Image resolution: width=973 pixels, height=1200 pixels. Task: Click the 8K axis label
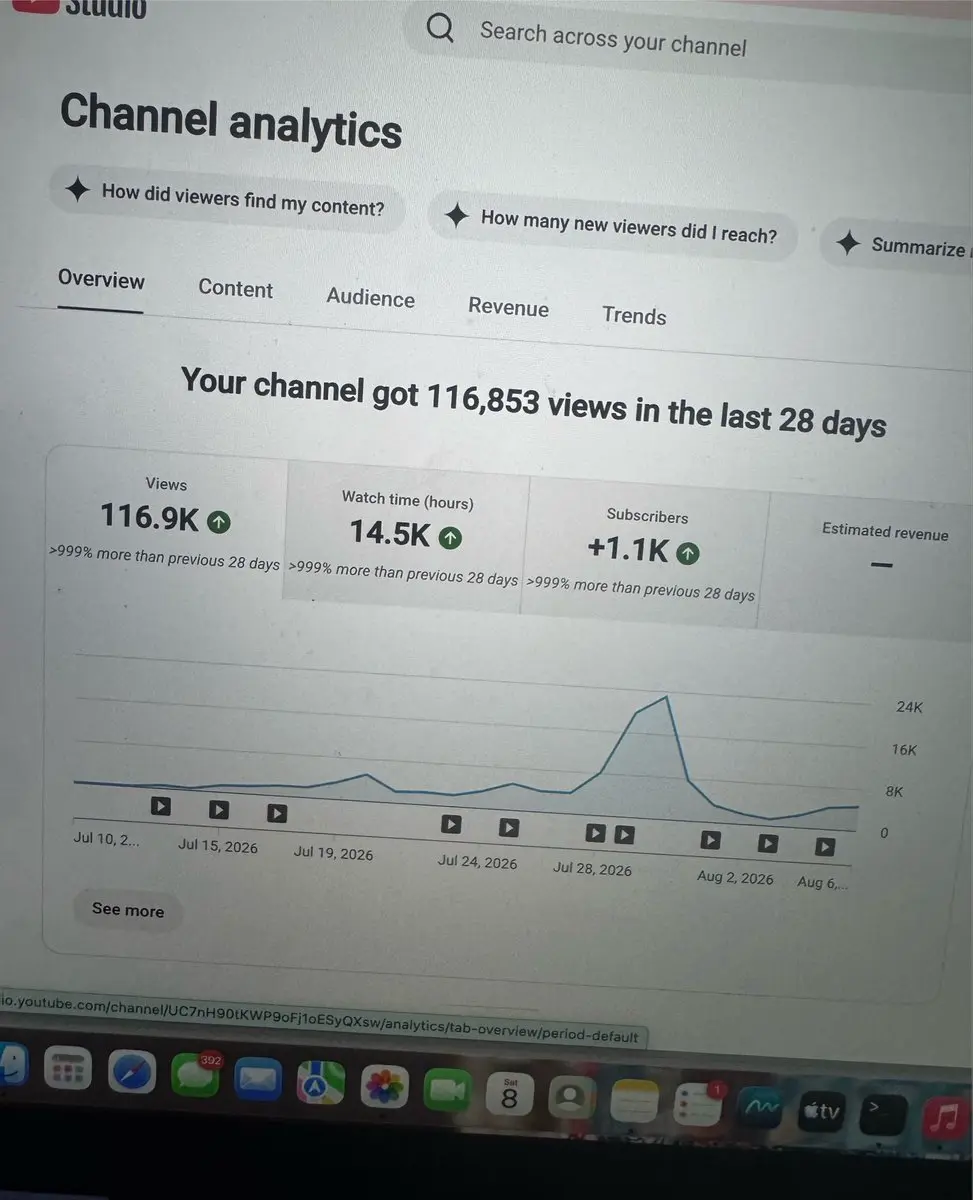click(894, 792)
